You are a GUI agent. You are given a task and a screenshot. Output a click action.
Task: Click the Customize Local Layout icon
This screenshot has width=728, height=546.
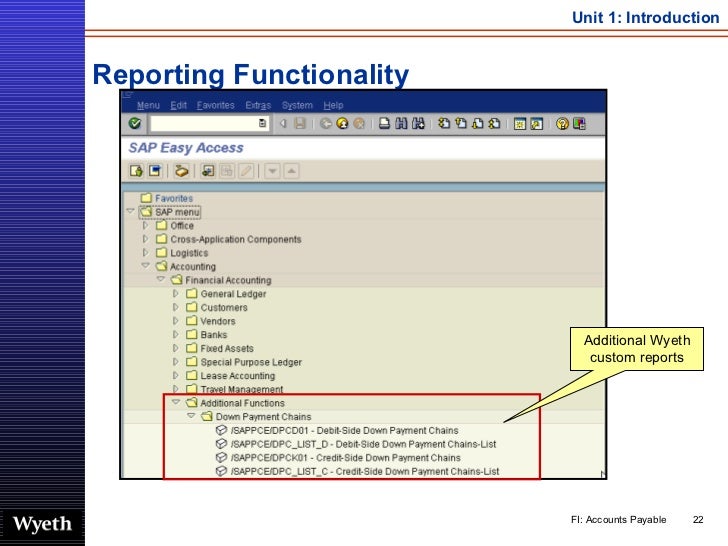click(x=579, y=124)
